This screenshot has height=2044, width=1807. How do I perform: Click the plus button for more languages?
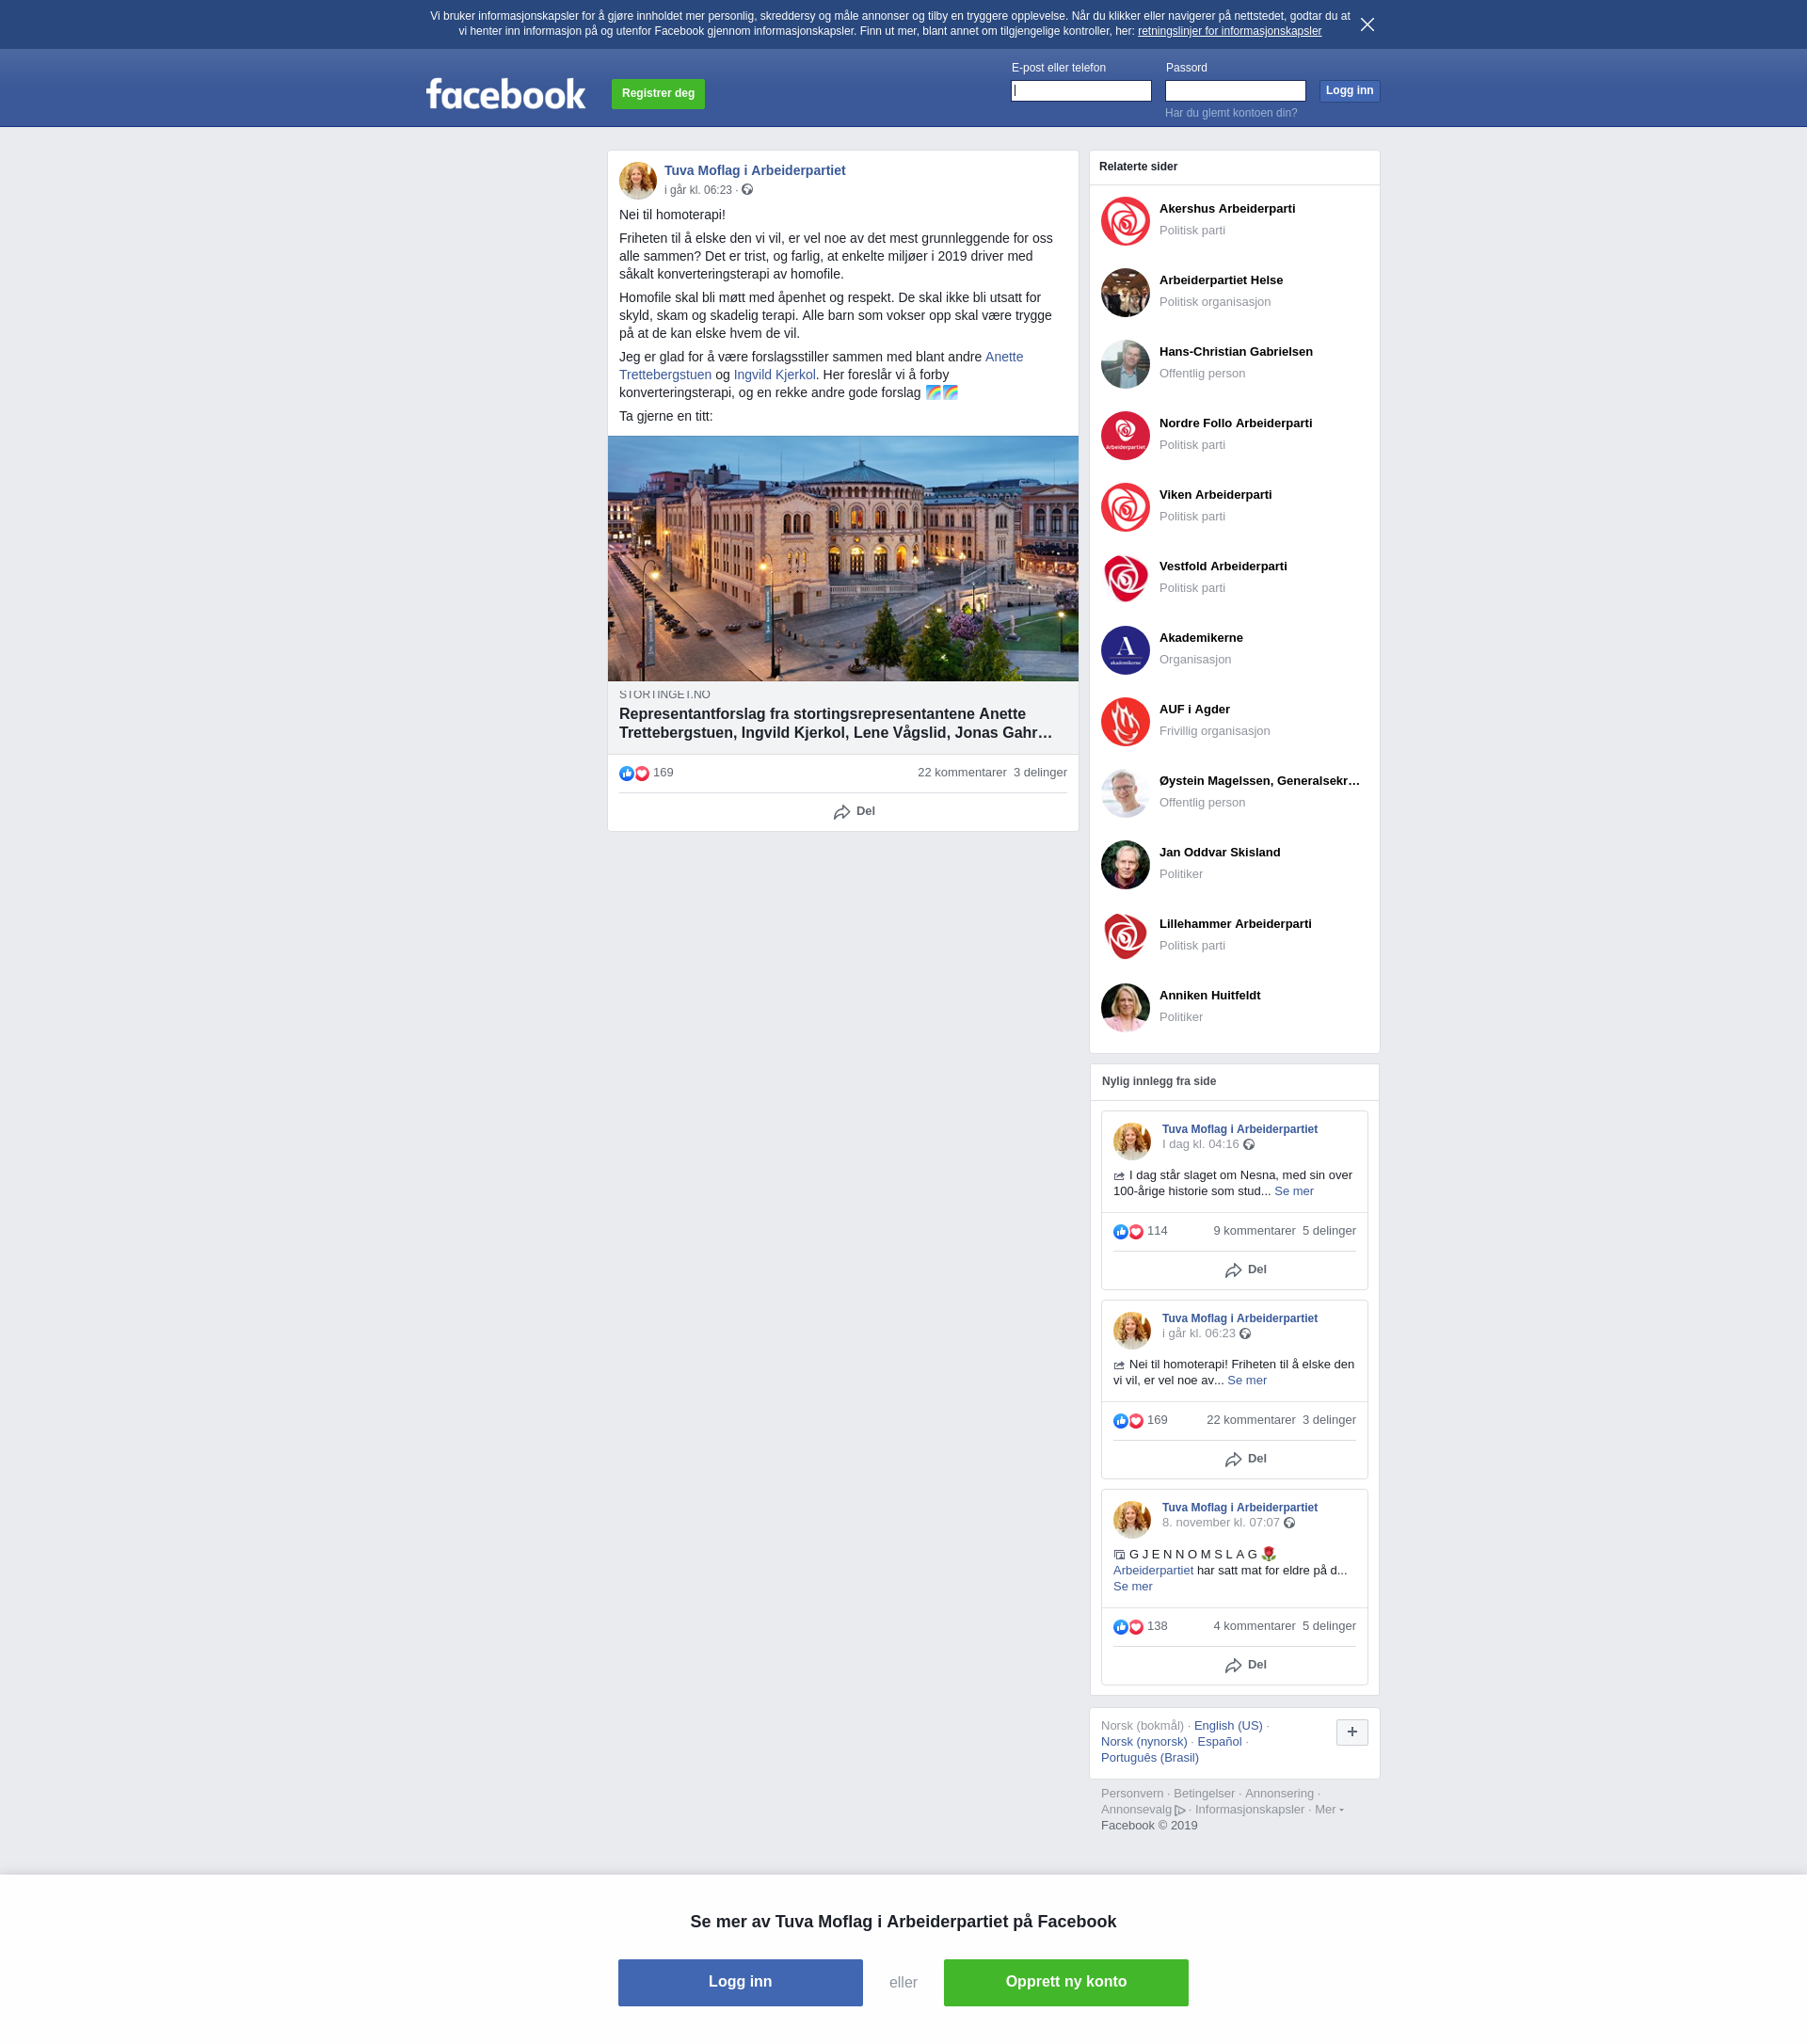(1352, 1732)
